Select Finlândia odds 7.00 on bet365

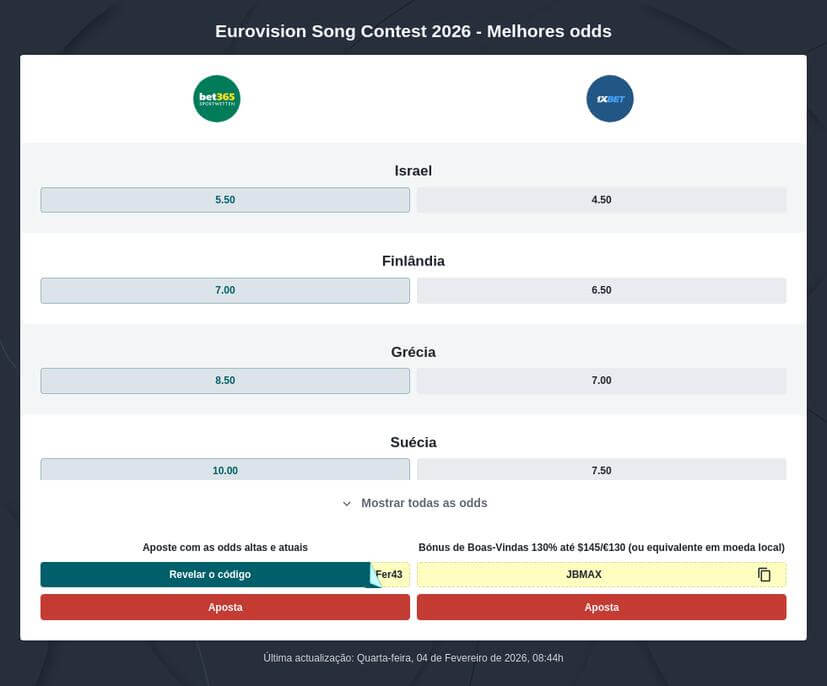(x=225, y=290)
